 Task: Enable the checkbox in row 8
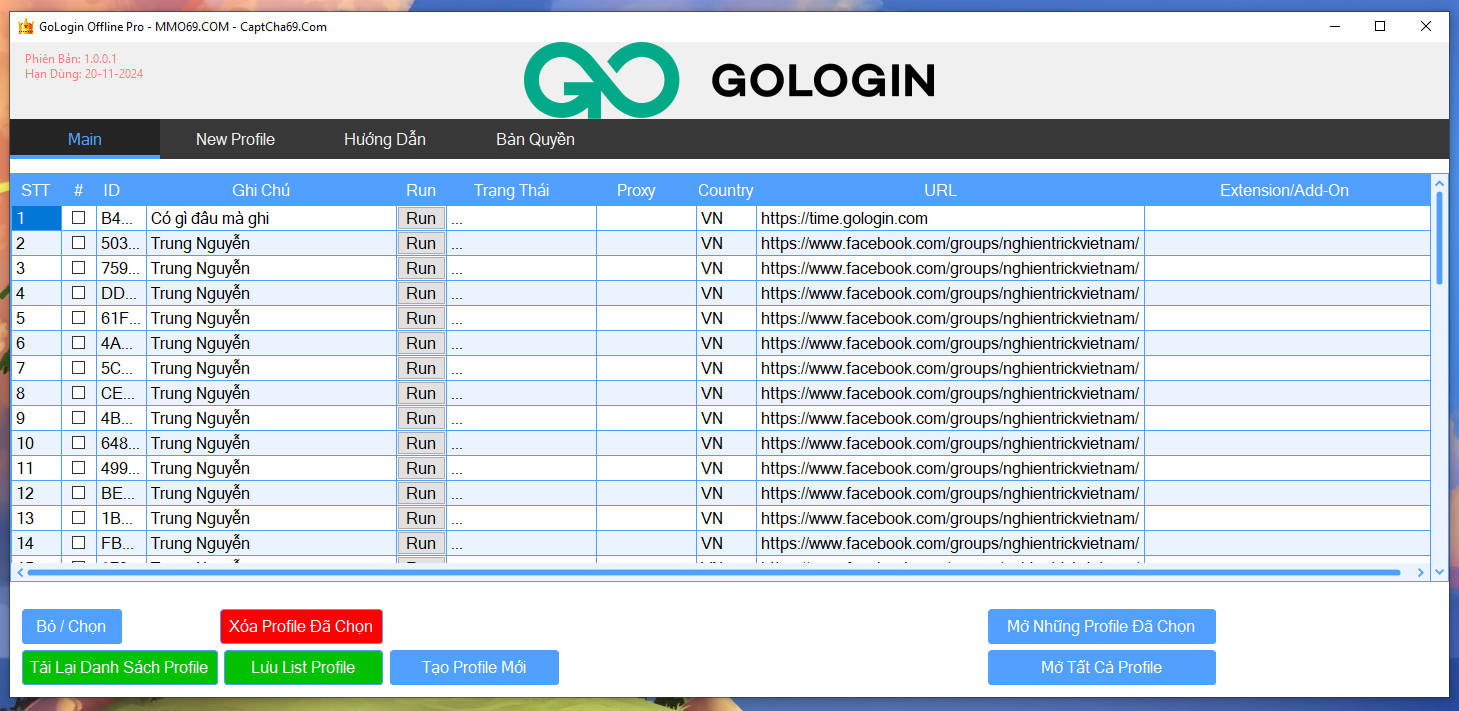click(x=78, y=392)
